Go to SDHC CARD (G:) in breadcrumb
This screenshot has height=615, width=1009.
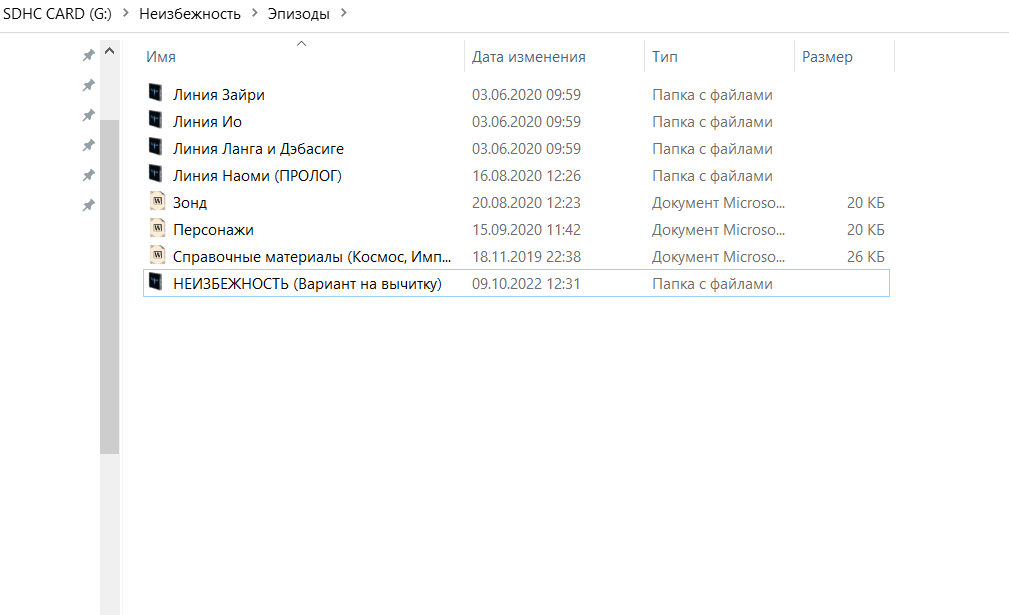(x=57, y=14)
